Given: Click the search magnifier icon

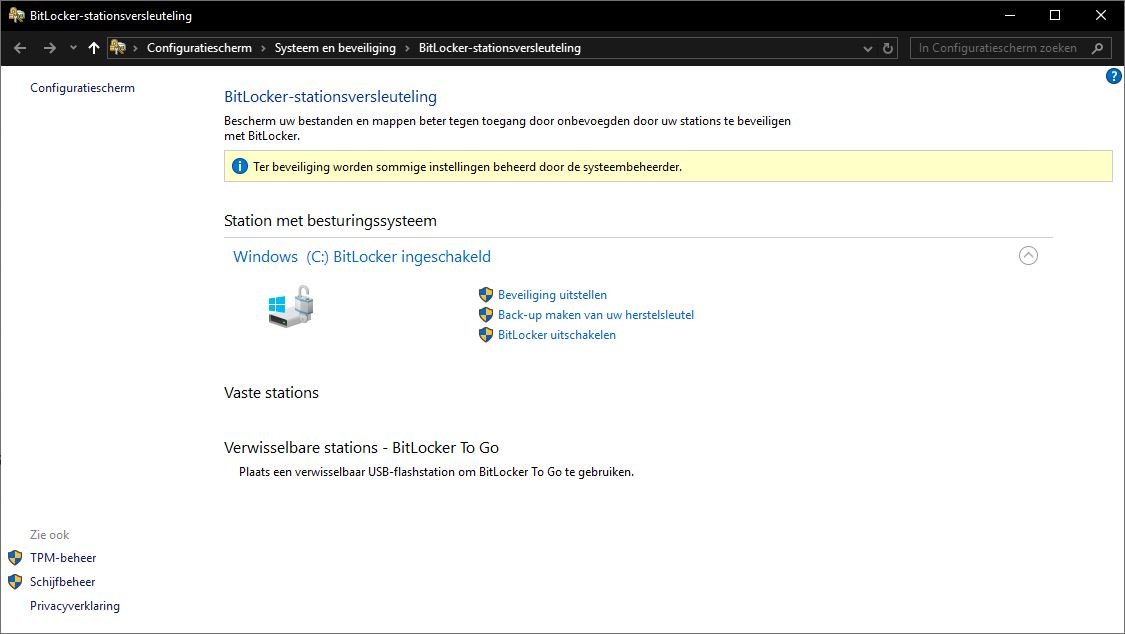Looking at the screenshot, I should (x=1098, y=48).
